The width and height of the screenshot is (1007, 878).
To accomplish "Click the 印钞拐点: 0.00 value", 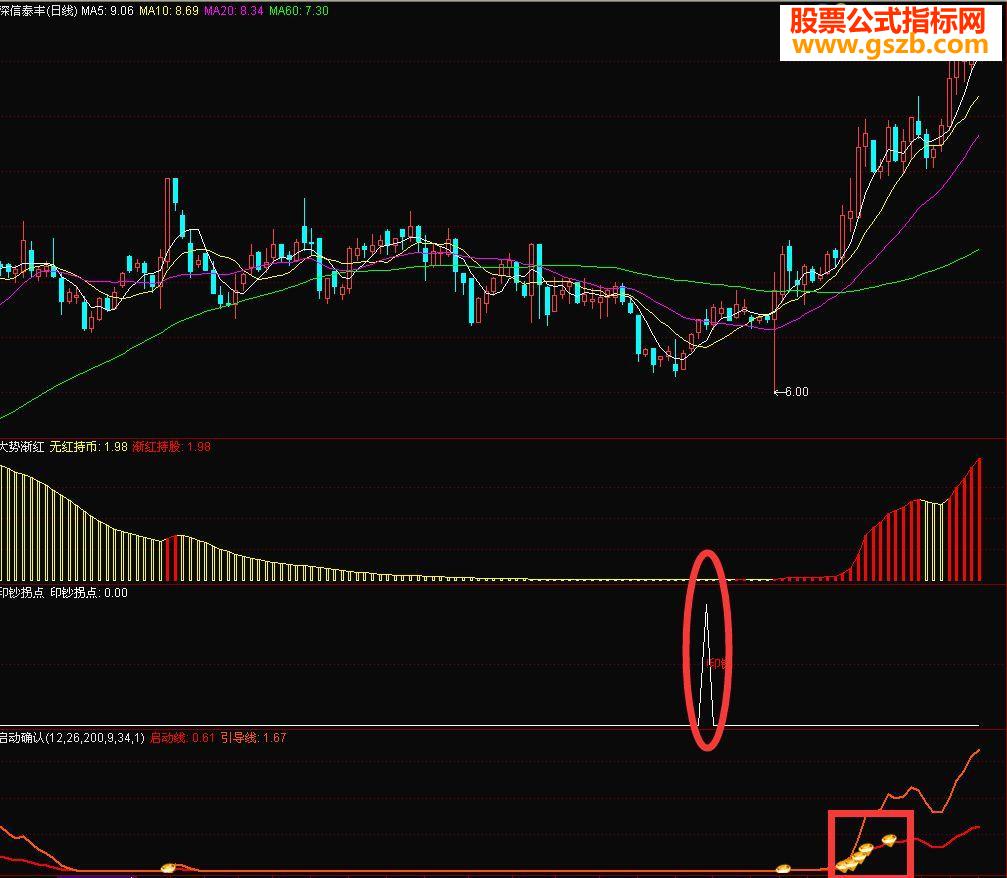I will [89, 593].
